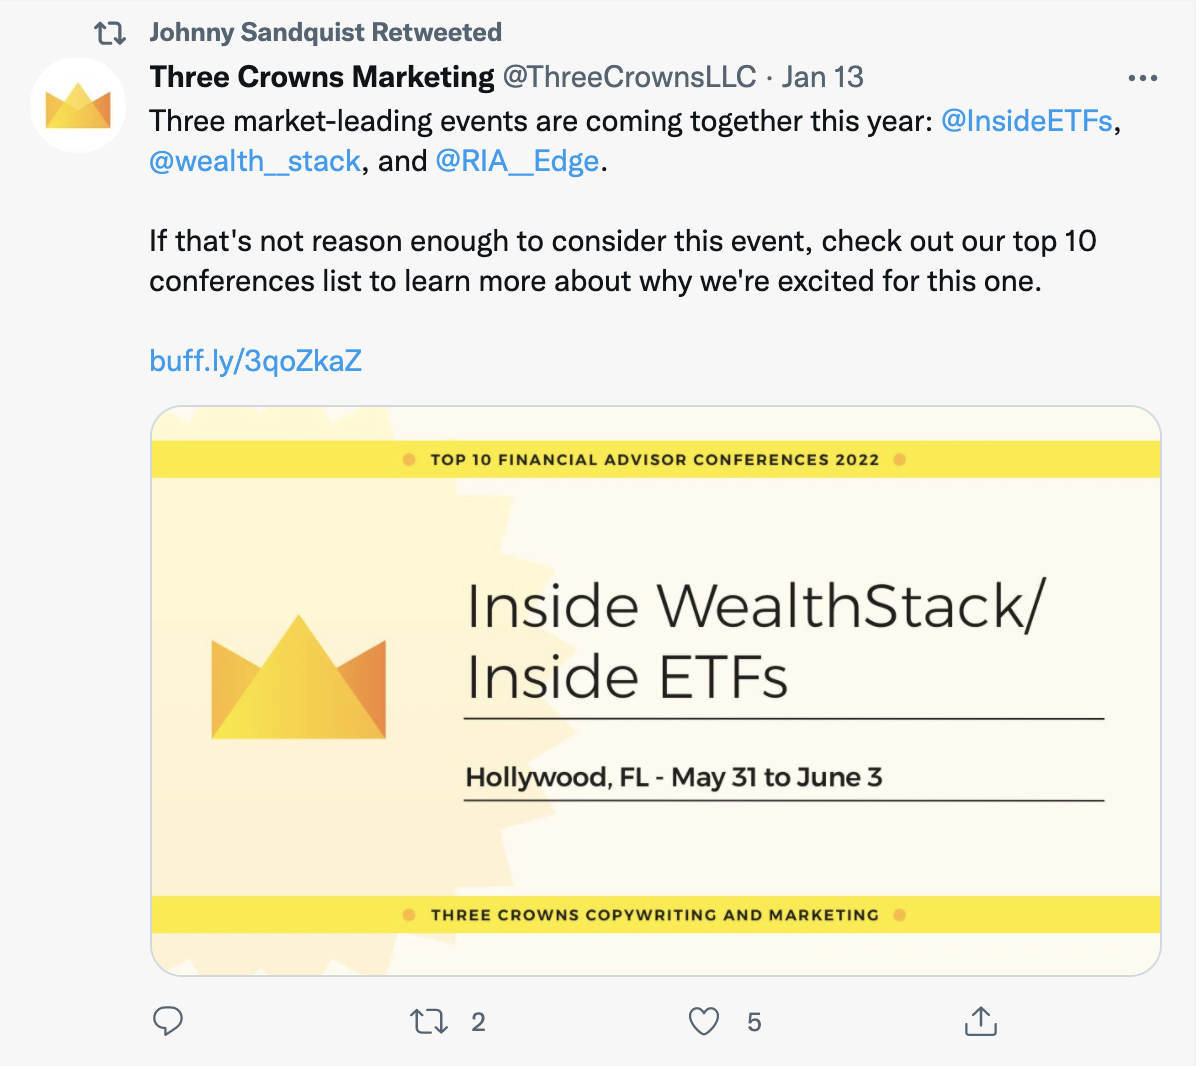Viewport: 1200px width, 1066px height.
Task: Open Three Crowns Marketing profile avatar
Action: tap(78, 106)
